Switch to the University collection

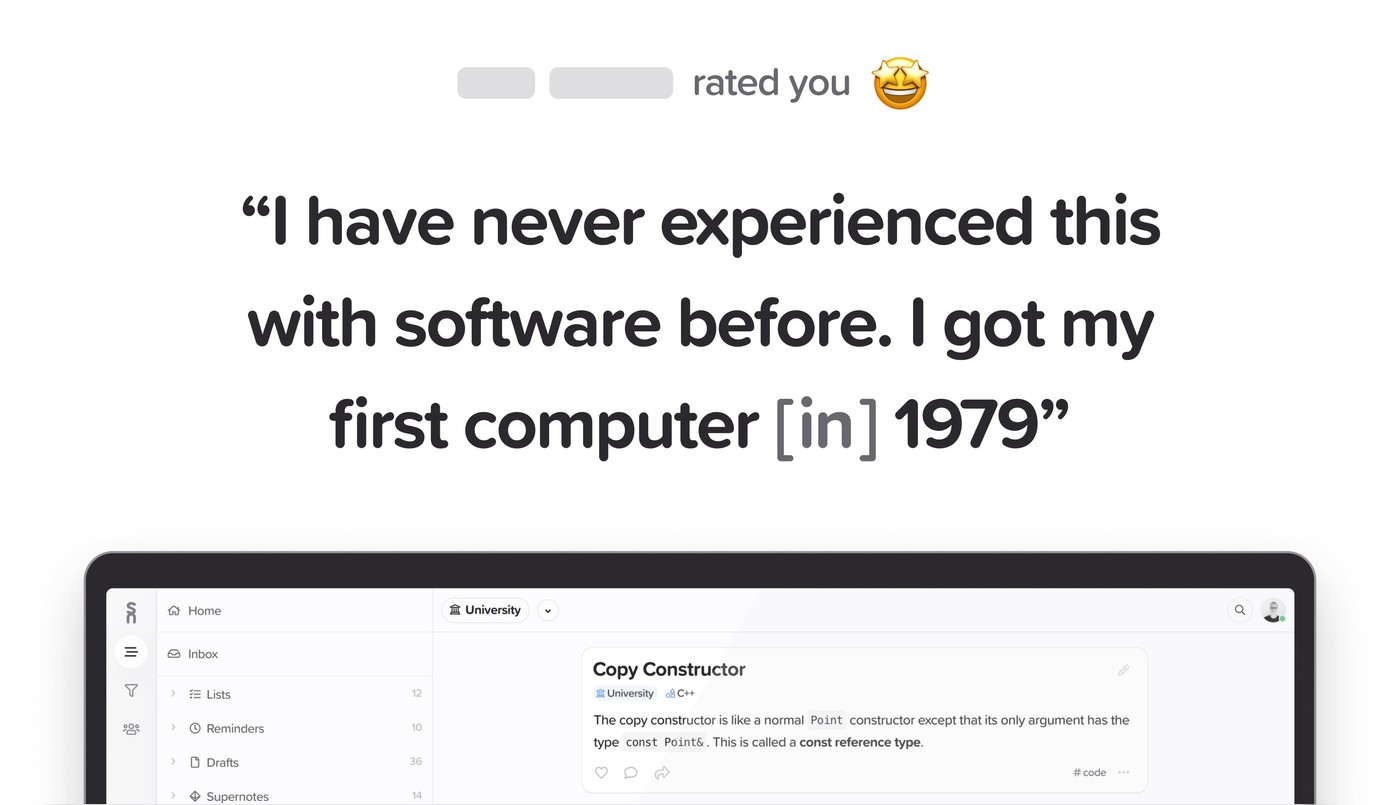click(x=484, y=609)
